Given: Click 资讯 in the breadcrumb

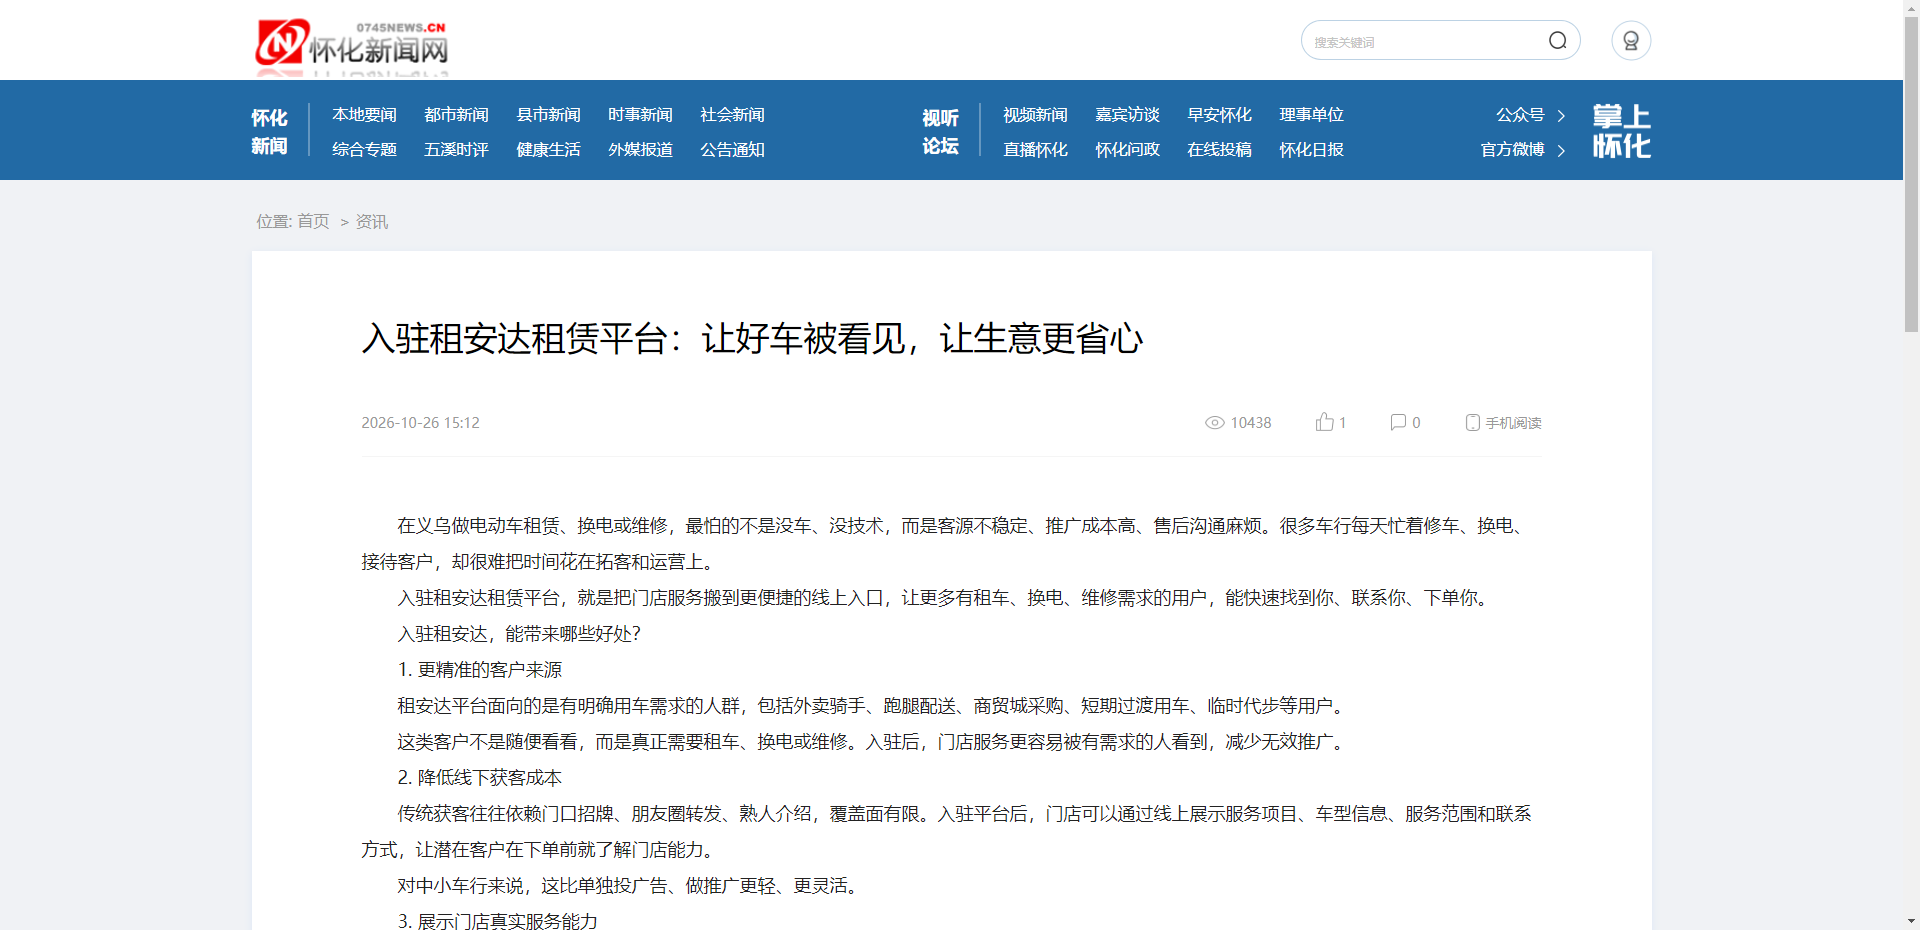Looking at the screenshot, I should coord(372,221).
